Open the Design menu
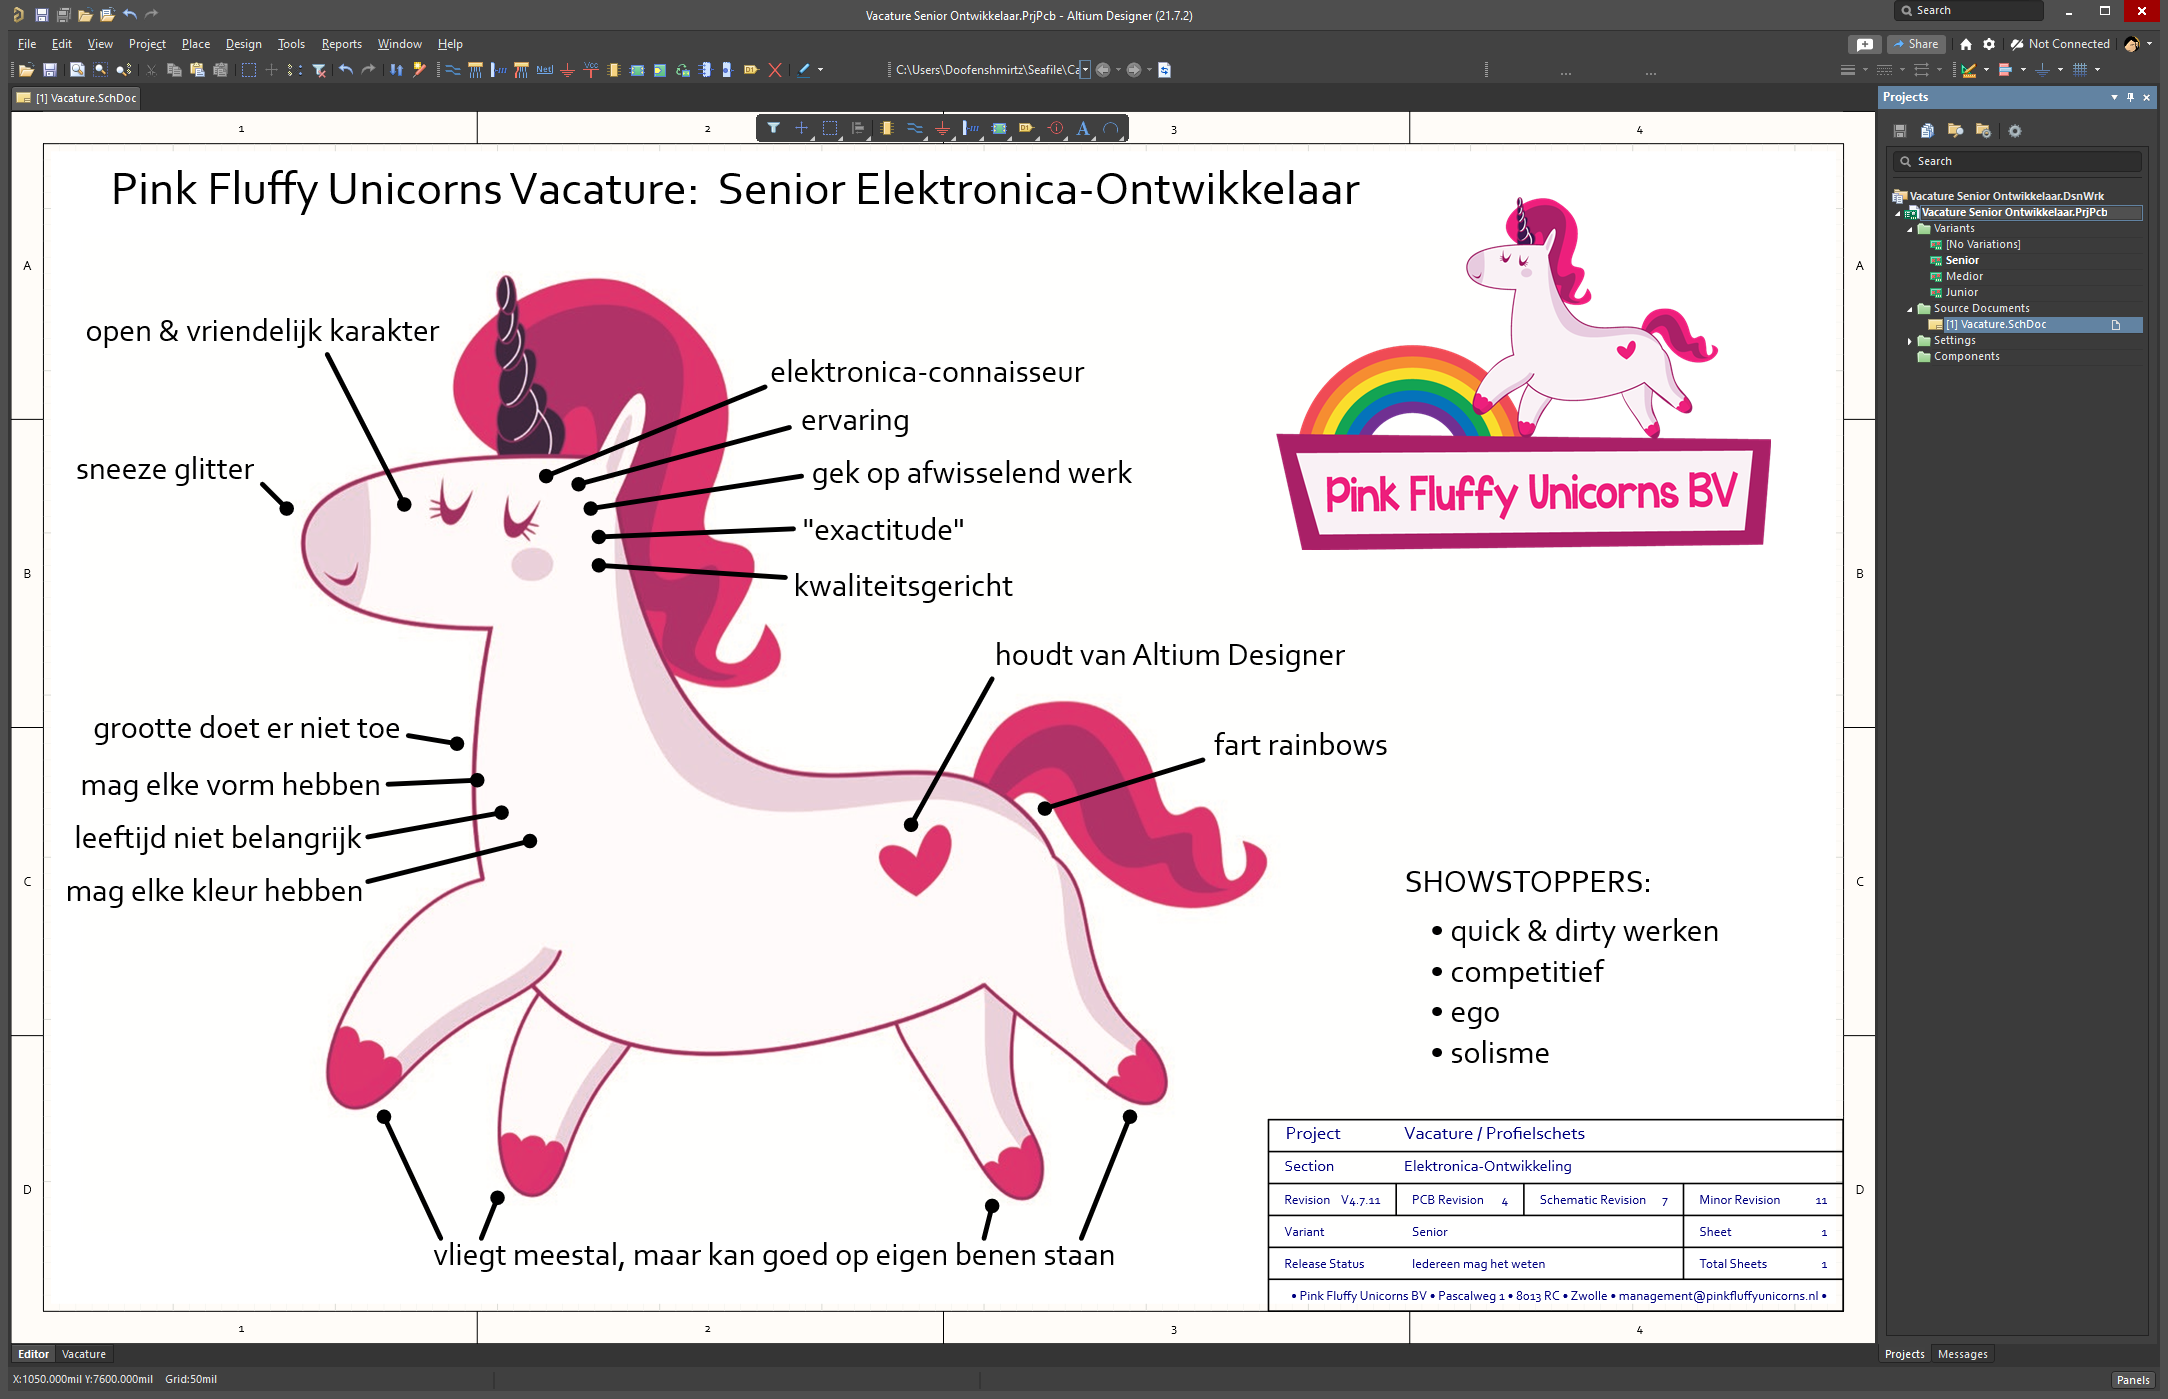This screenshot has width=2168, height=1399. coord(243,44)
